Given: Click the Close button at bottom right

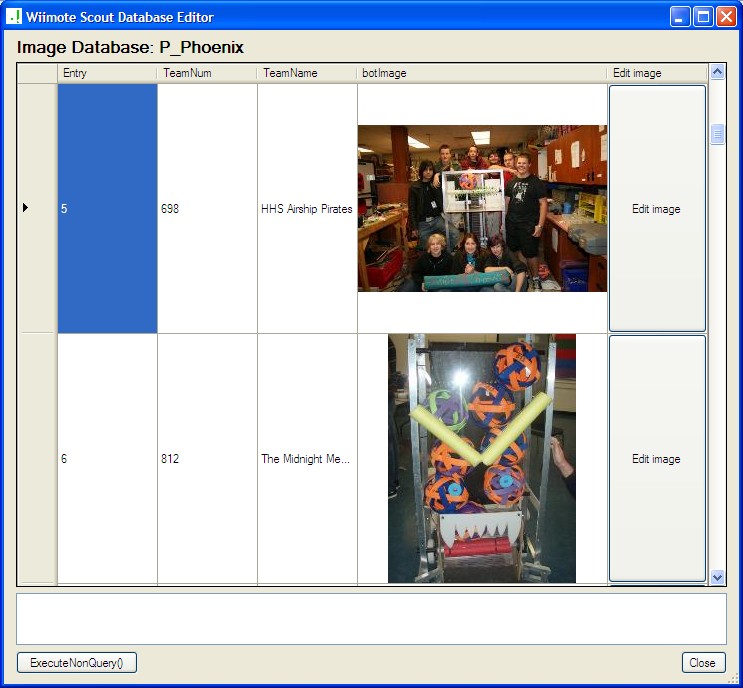Looking at the screenshot, I should click(x=703, y=662).
